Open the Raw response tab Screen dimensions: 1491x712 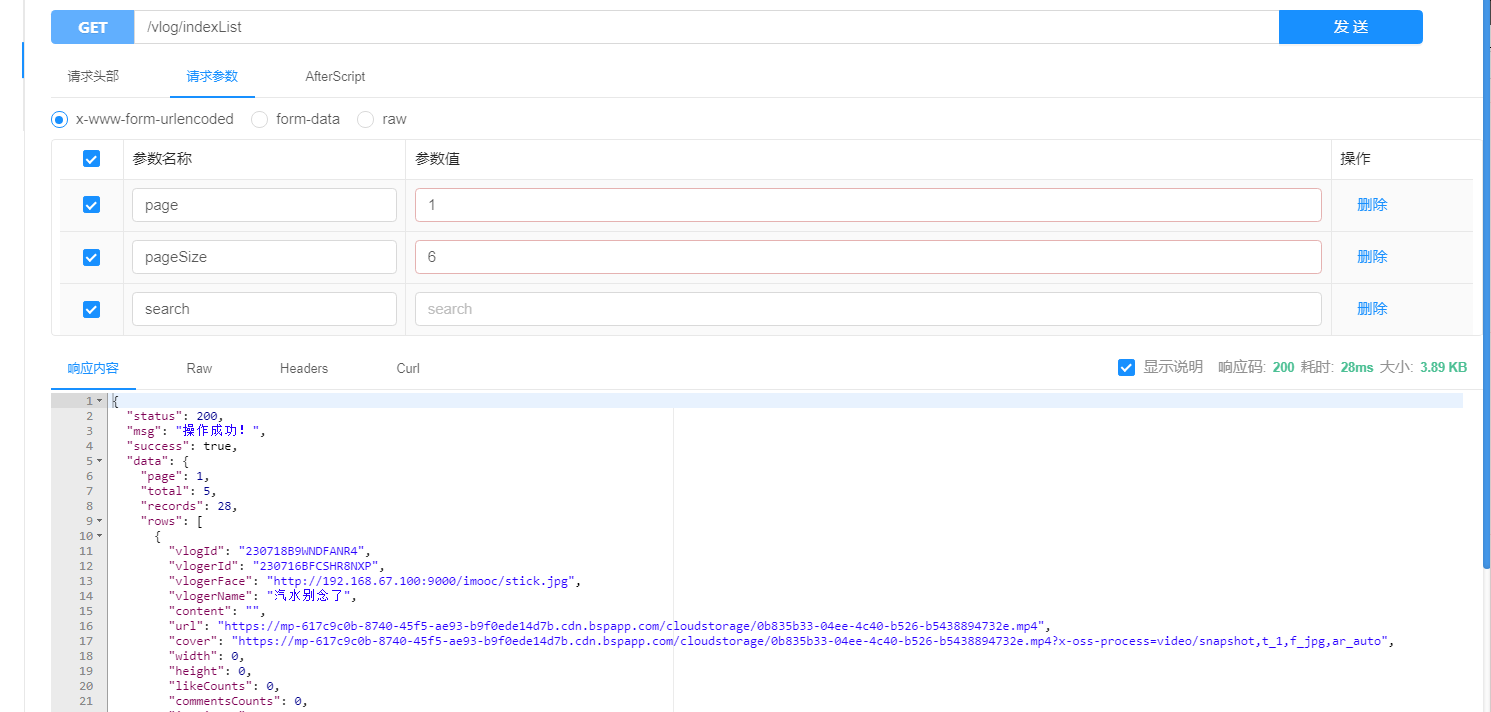tap(199, 368)
